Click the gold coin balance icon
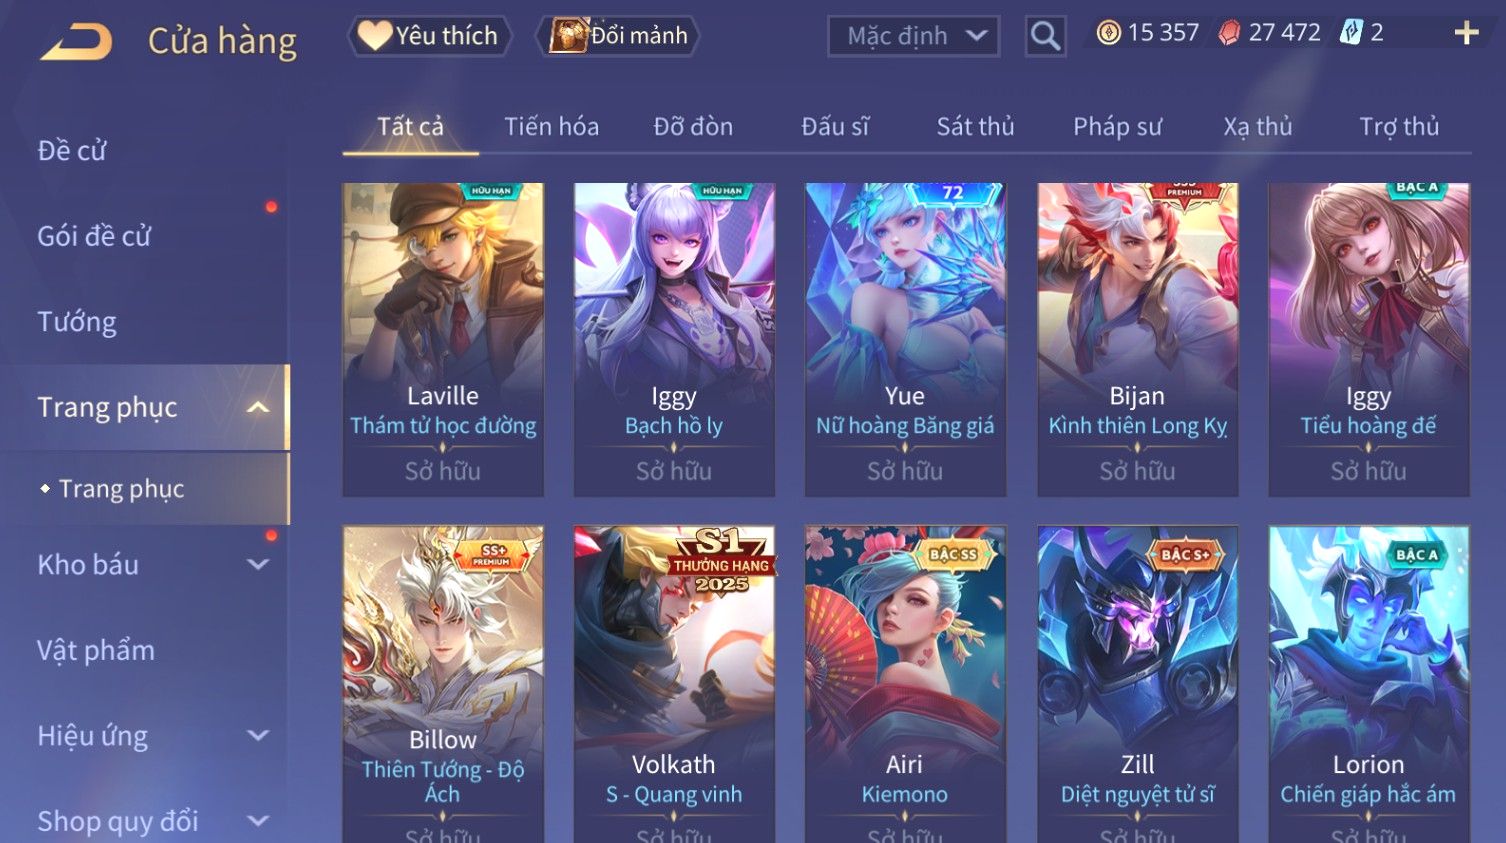Image resolution: width=1506 pixels, height=843 pixels. click(1108, 33)
